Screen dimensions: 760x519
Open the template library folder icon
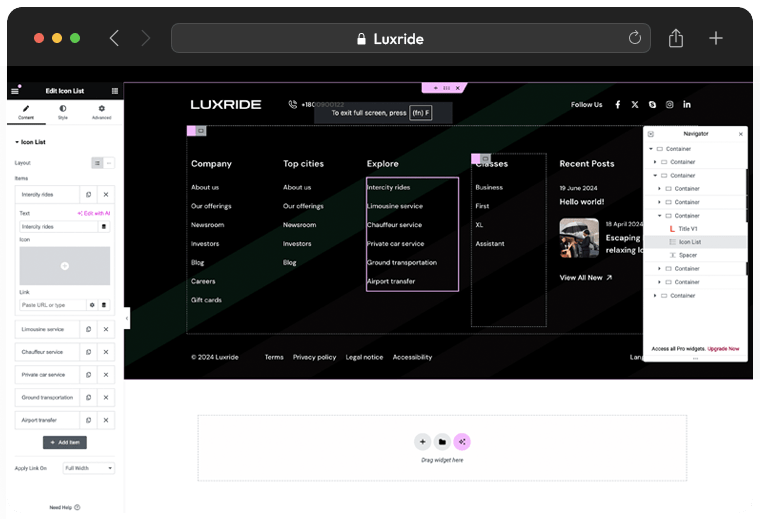click(x=442, y=441)
